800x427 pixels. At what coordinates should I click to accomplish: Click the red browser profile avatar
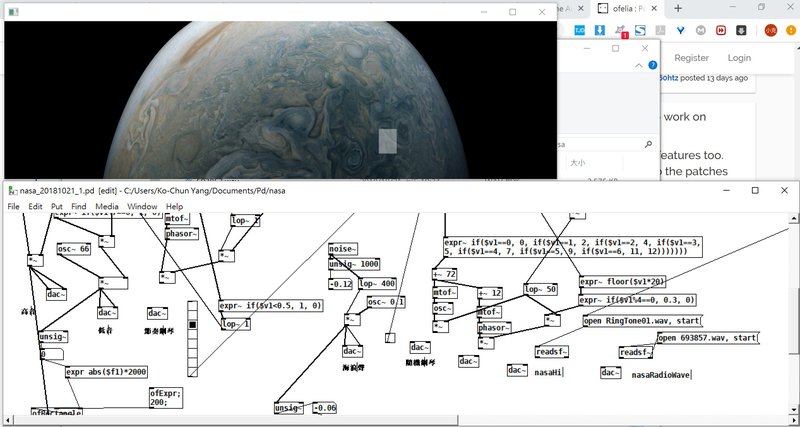(x=770, y=31)
